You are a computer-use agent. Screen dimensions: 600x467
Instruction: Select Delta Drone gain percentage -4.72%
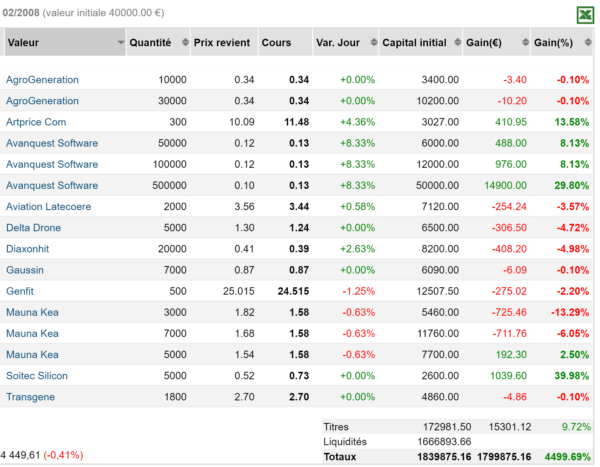573,228
